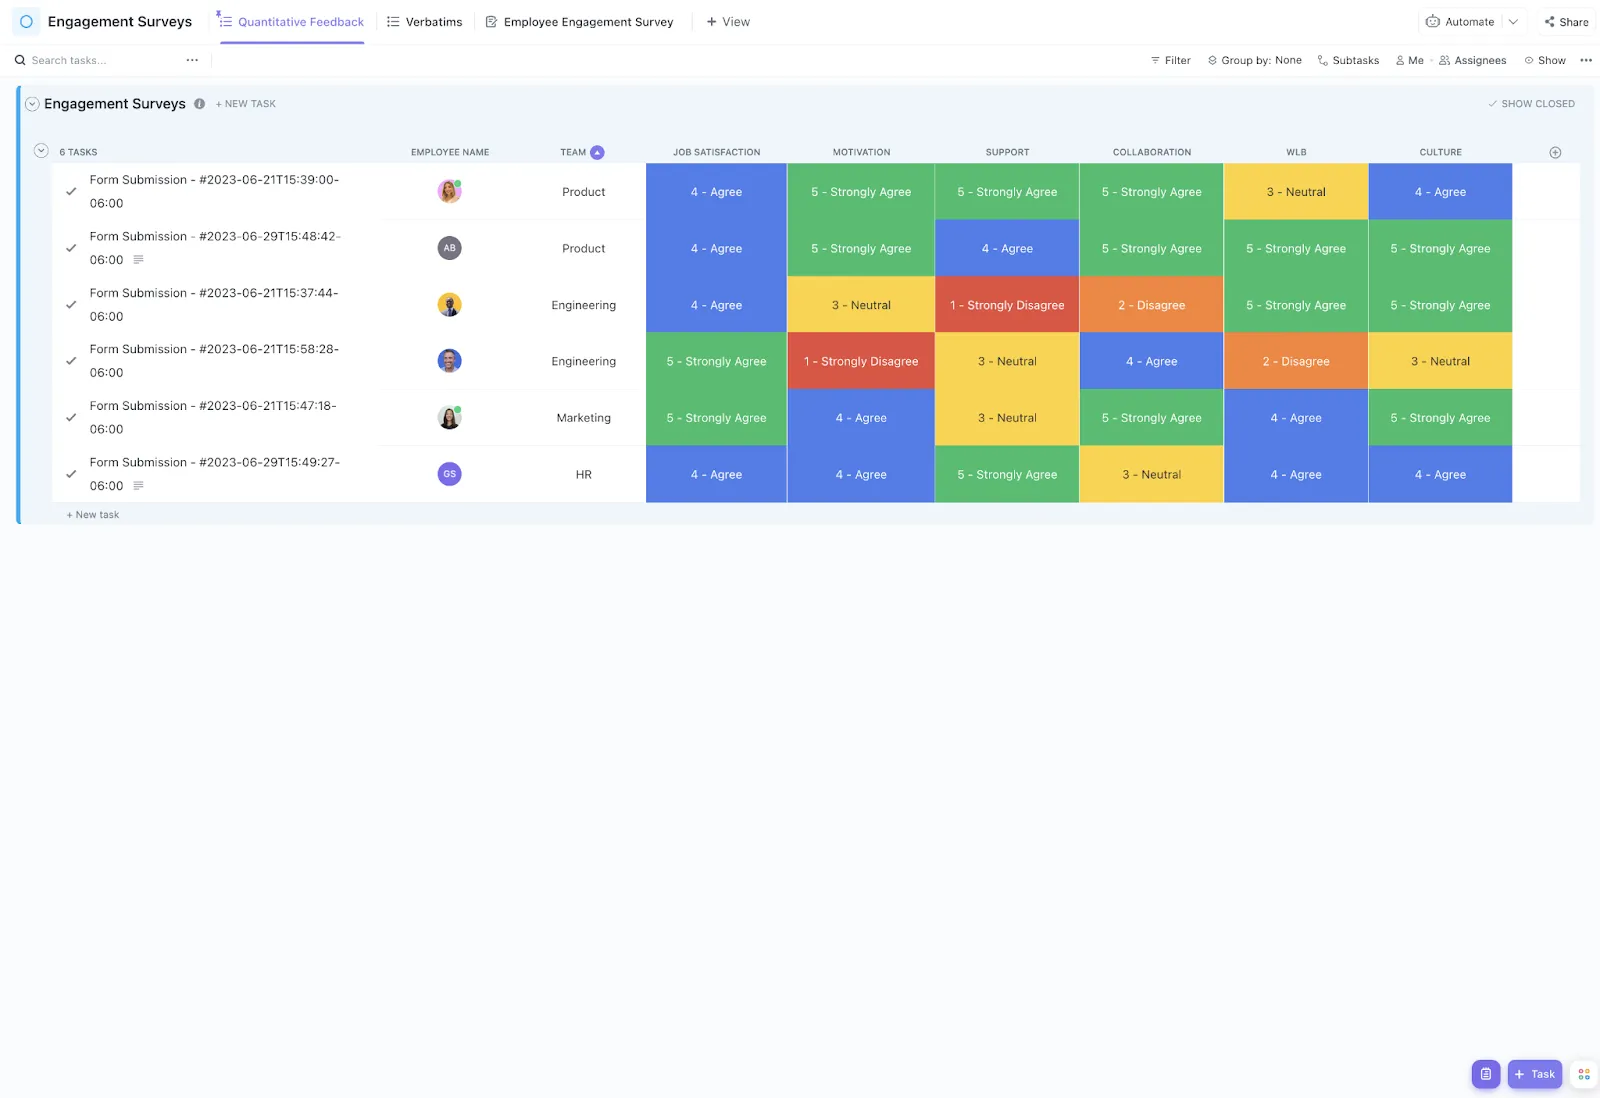Open Job Satisfaction dropdown for HR row
This screenshot has width=1600, height=1098.
tap(716, 474)
